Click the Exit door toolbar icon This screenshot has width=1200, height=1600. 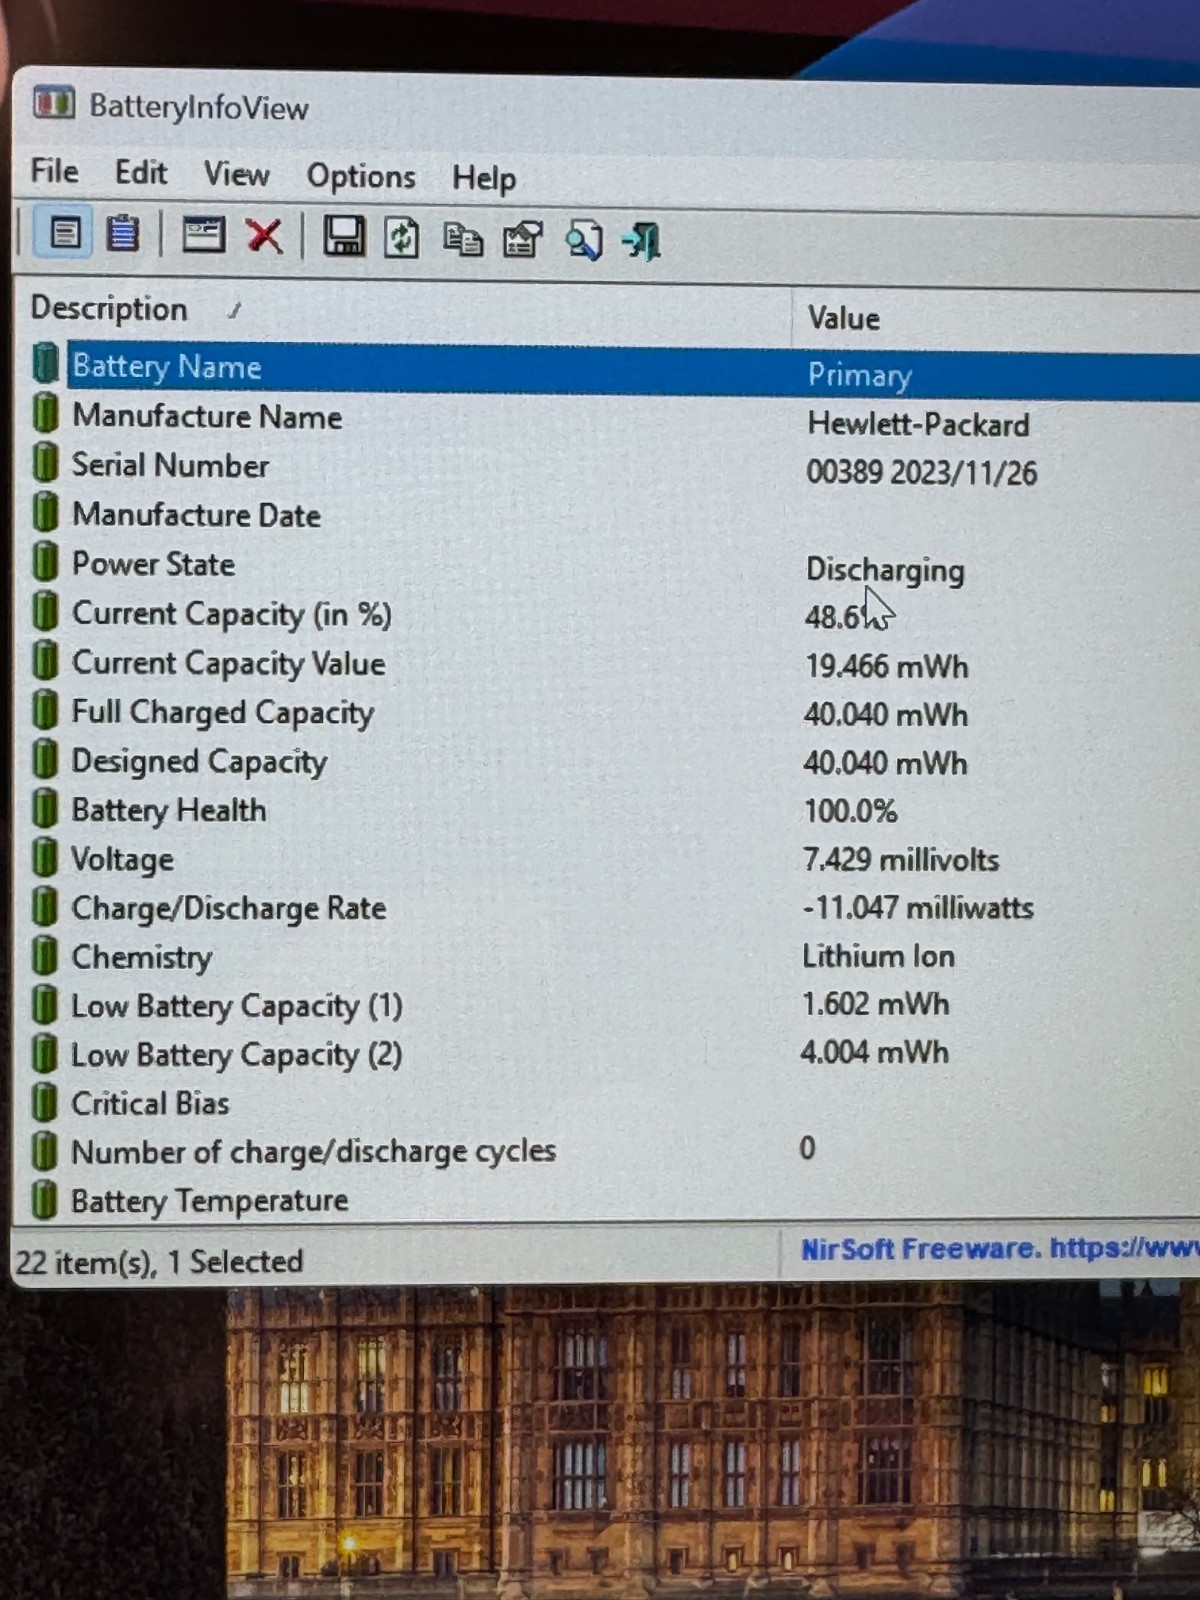point(642,241)
